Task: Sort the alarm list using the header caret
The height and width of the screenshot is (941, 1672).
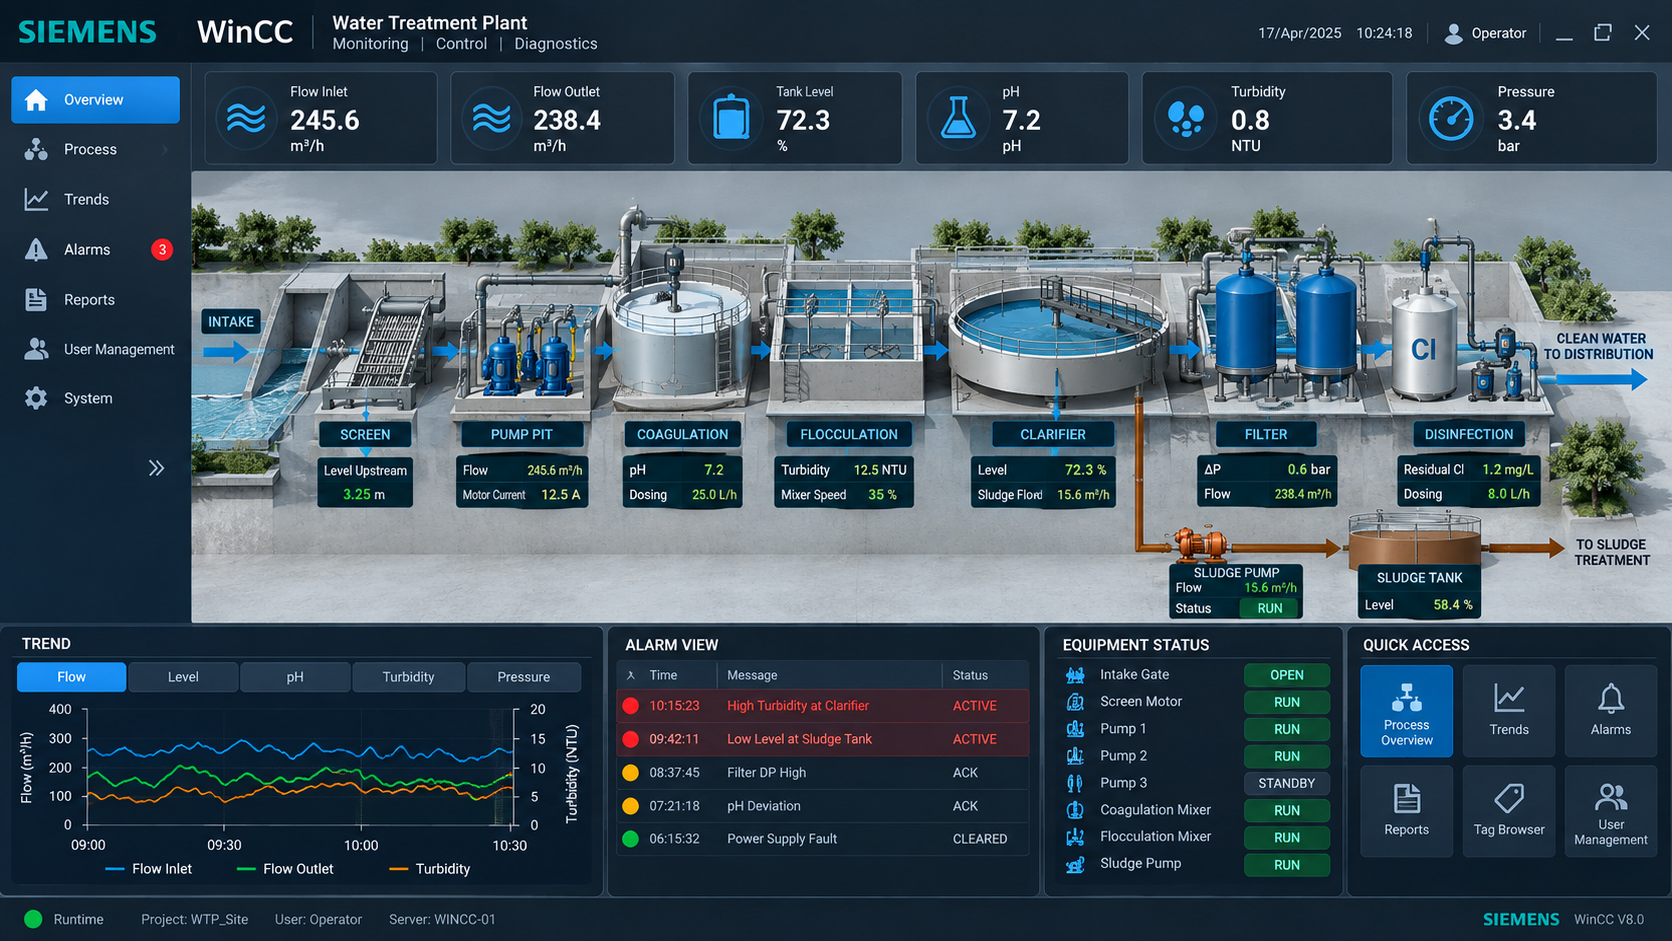Action: (631, 676)
